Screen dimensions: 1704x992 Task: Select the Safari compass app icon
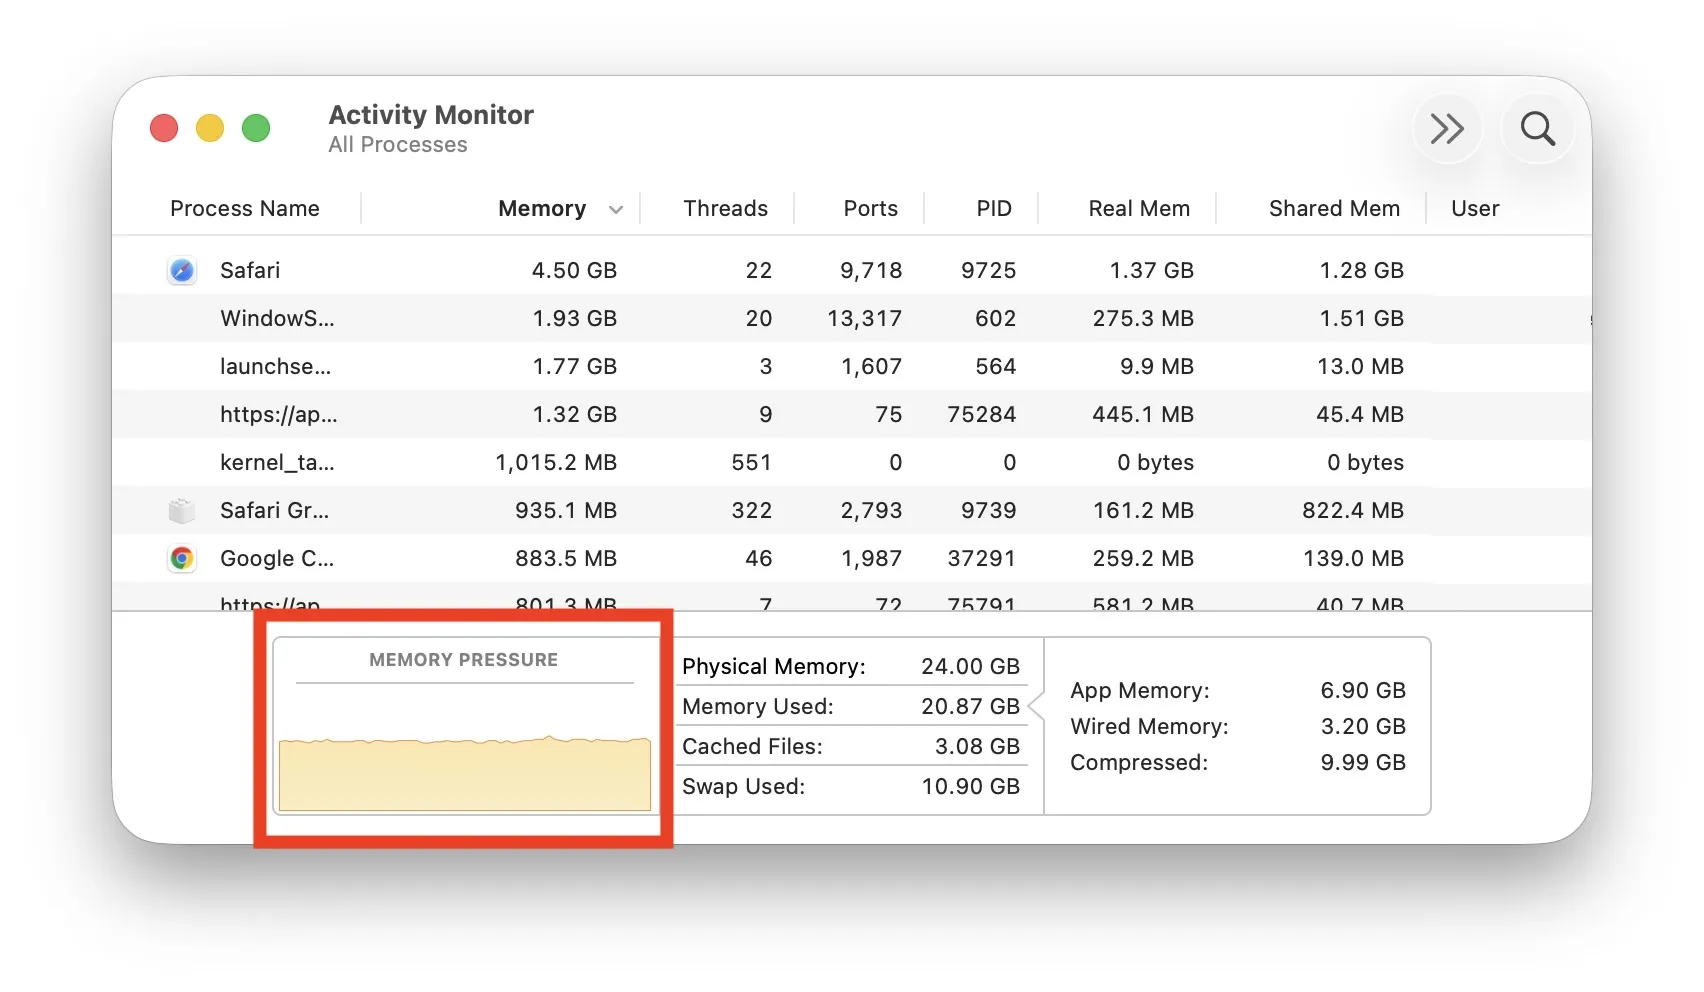[182, 270]
